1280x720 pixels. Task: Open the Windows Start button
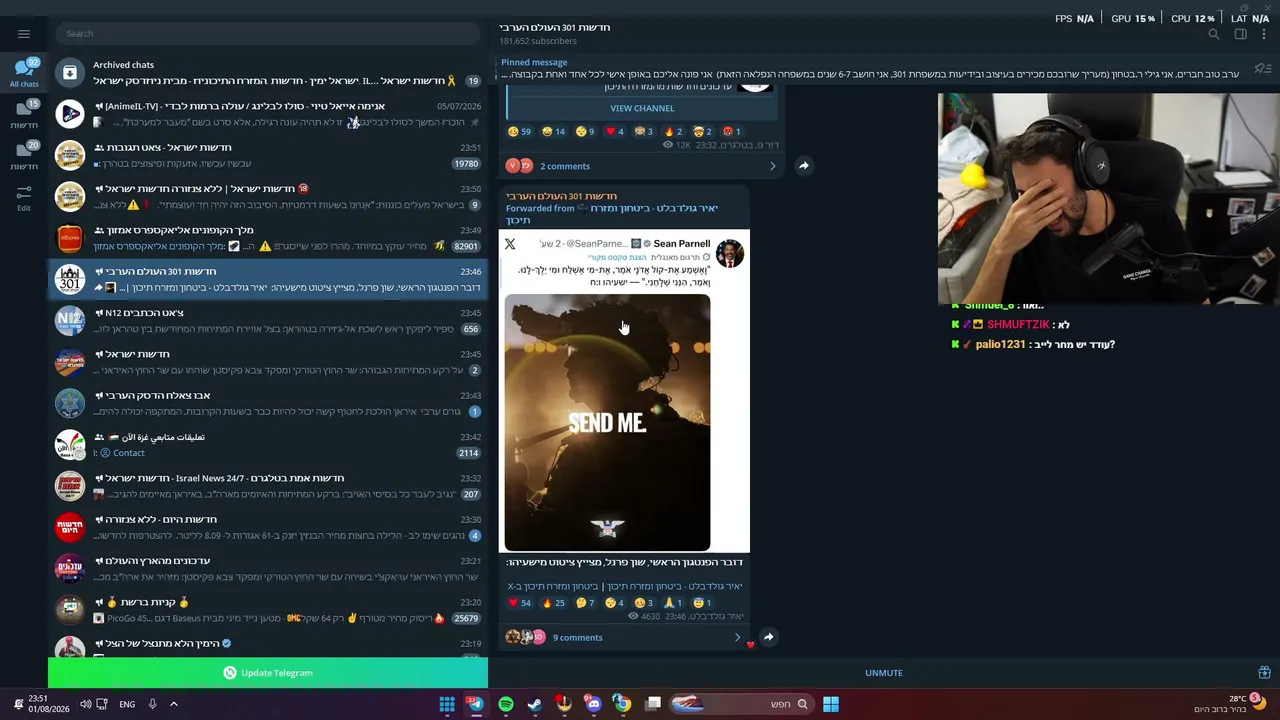[830, 704]
